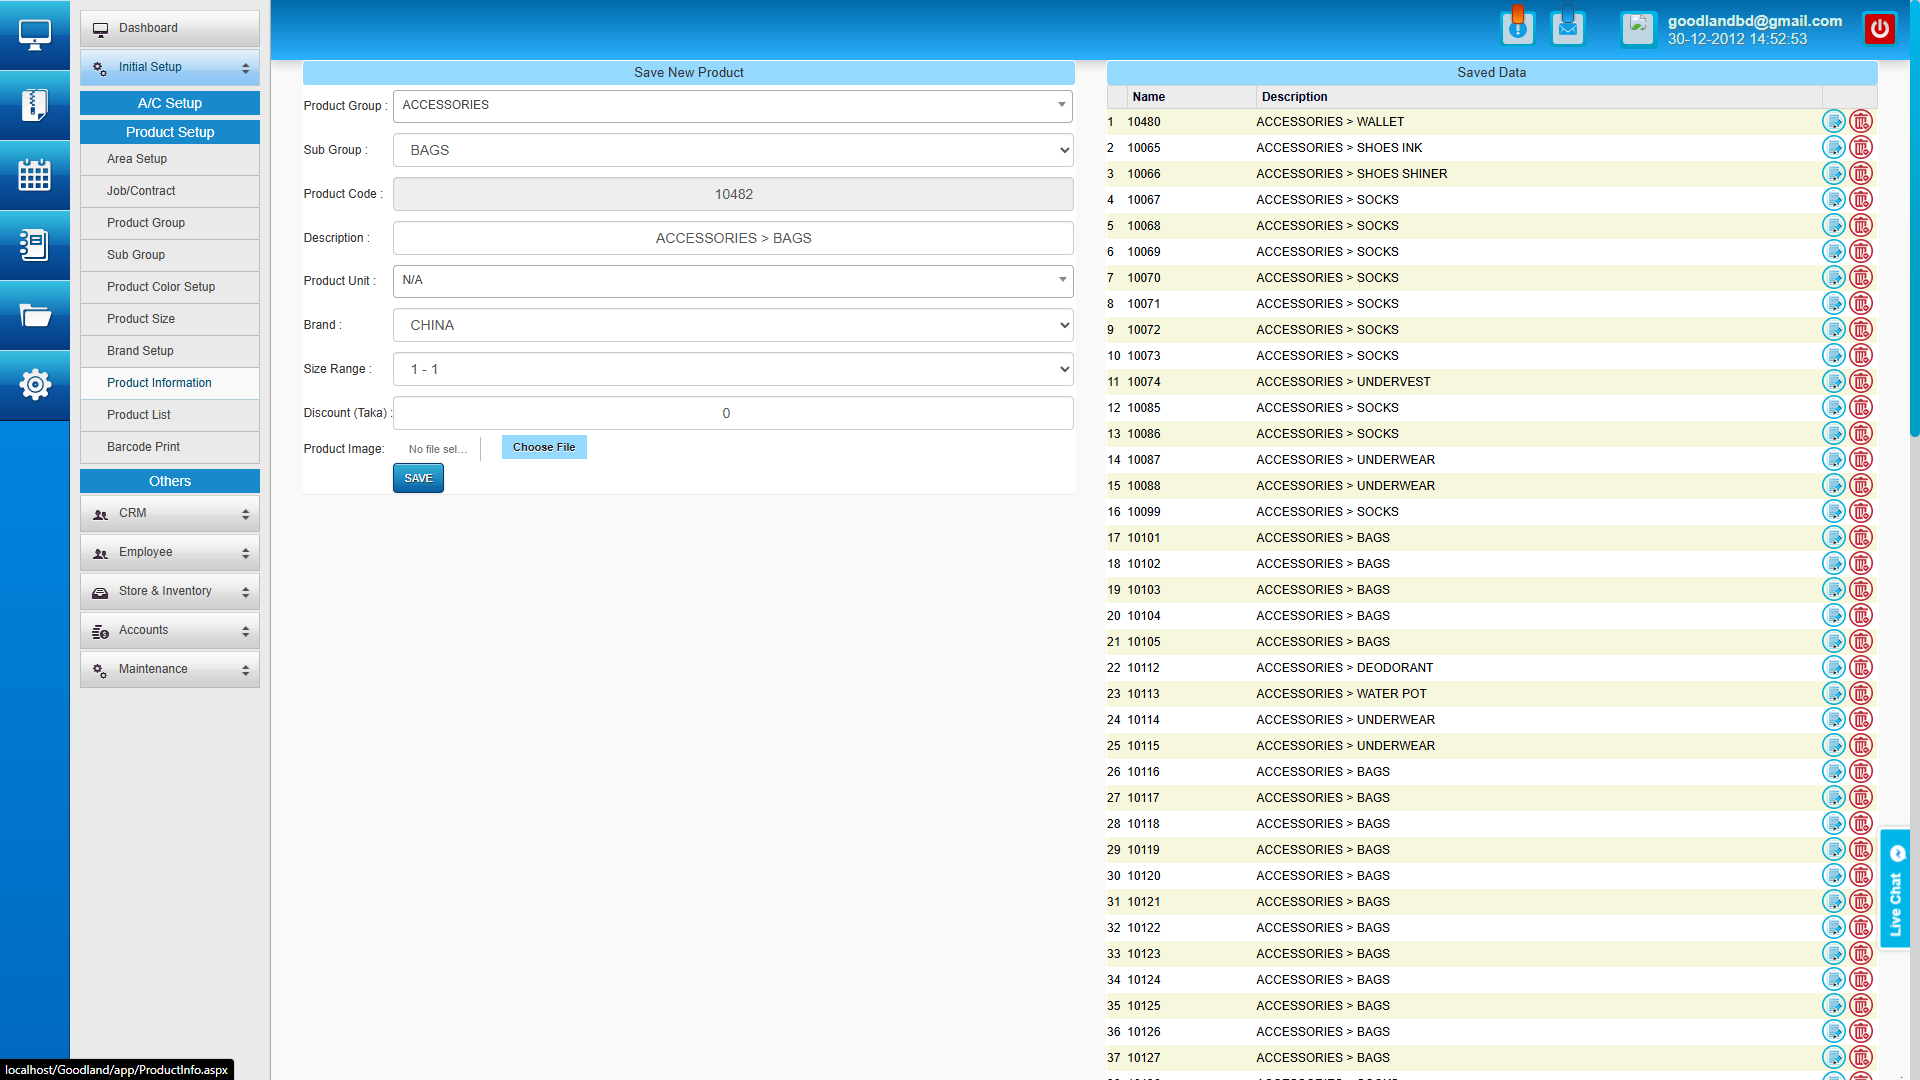Click Choose File for the Product Image

[544, 447]
